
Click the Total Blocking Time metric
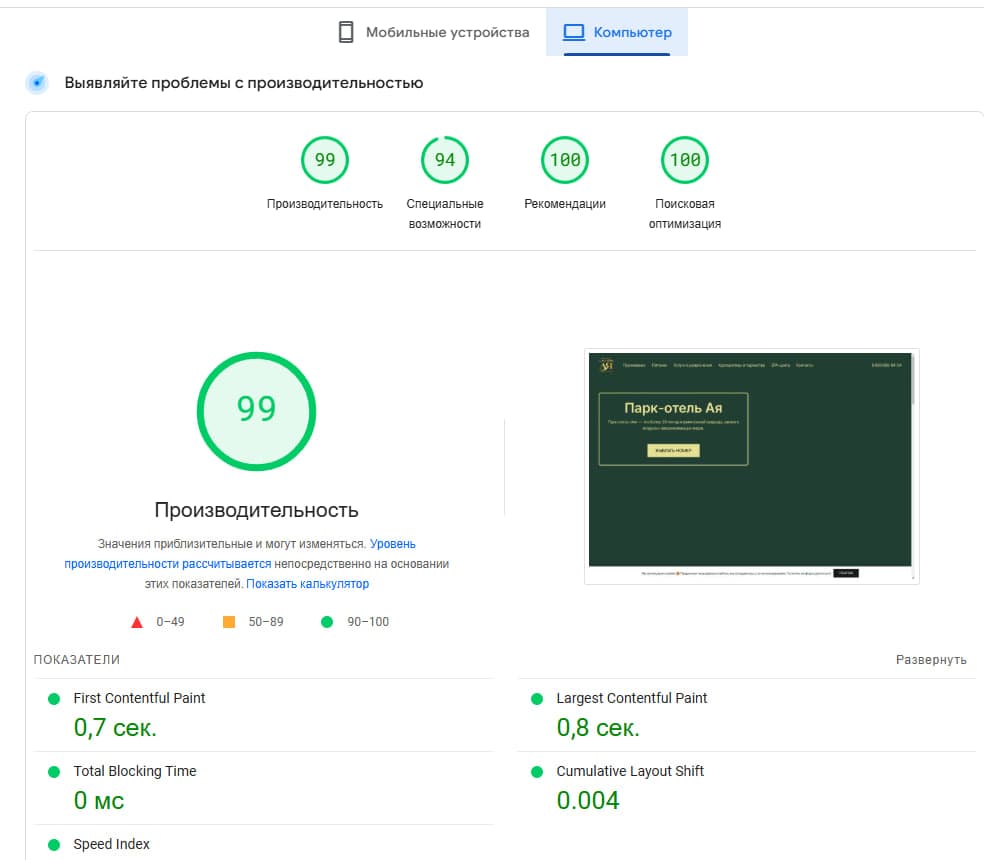click(134, 771)
